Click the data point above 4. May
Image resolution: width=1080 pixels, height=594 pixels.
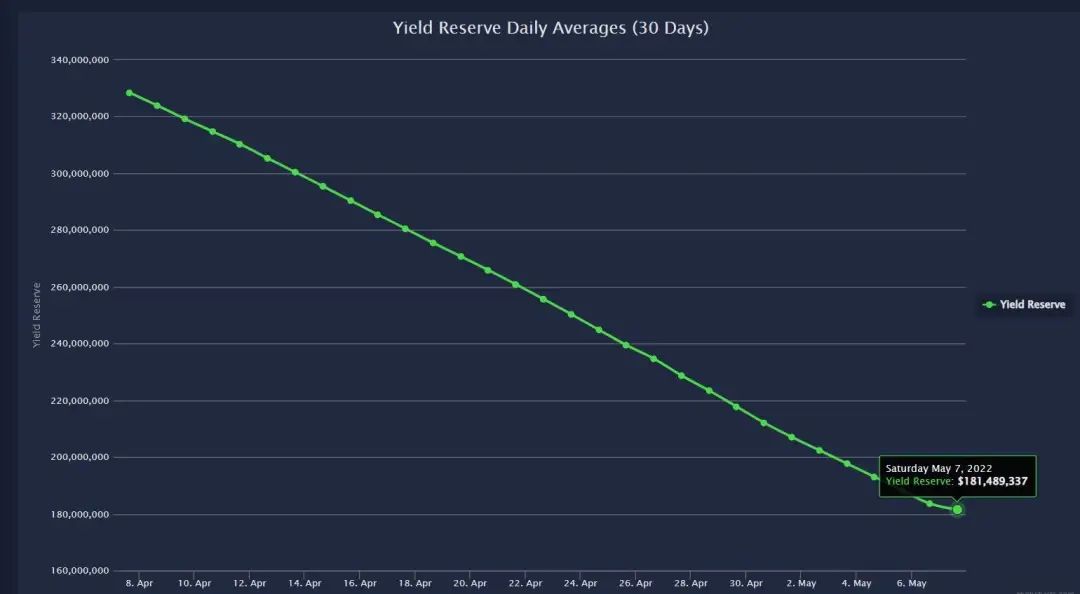pyautogui.click(x=847, y=463)
